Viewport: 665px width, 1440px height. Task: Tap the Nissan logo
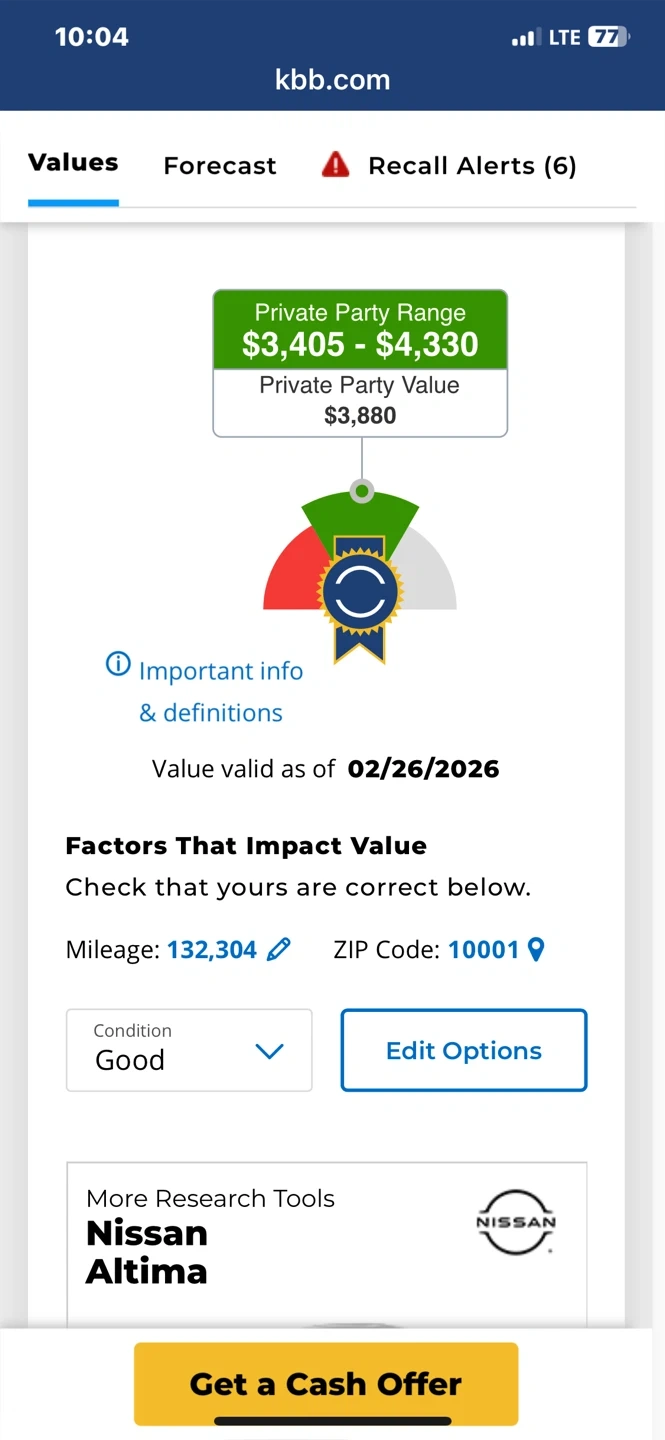tap(516, 1222)
